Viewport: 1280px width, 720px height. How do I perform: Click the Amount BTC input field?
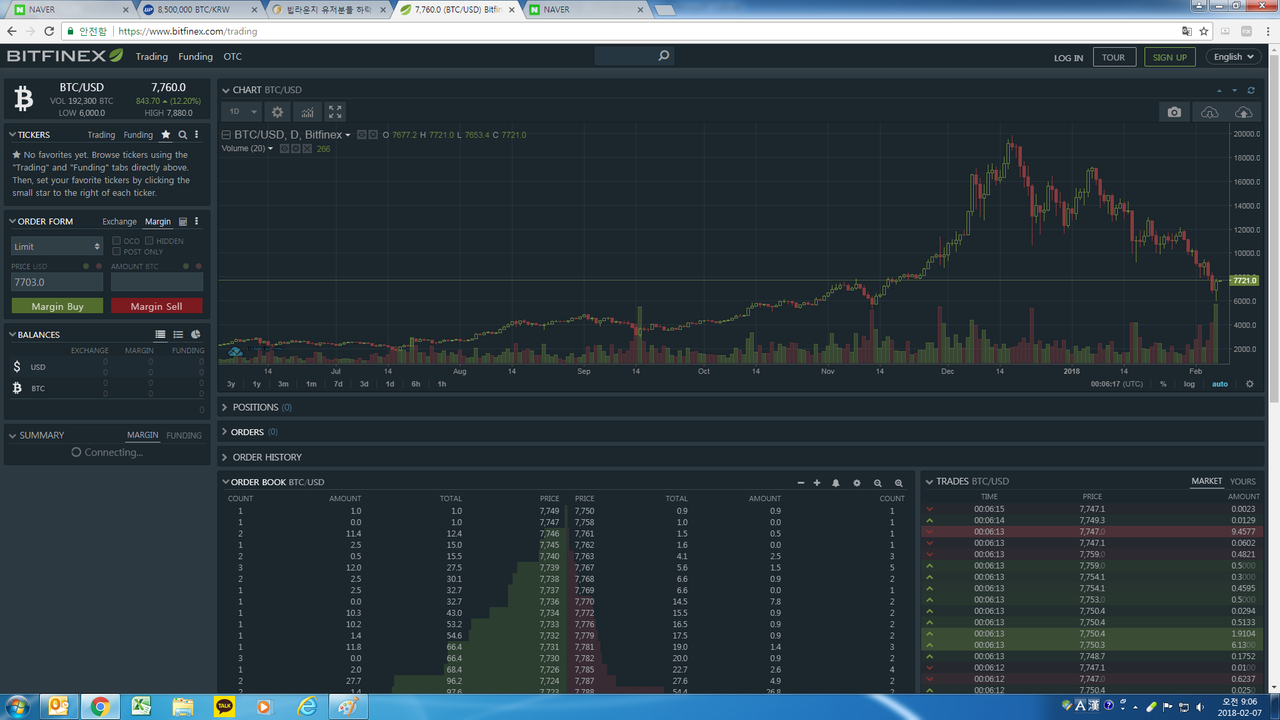(x=156, y=283)
